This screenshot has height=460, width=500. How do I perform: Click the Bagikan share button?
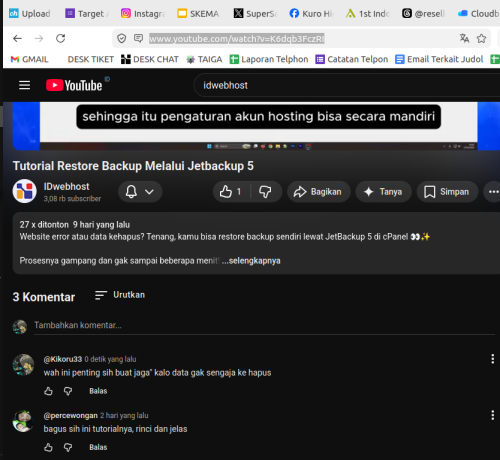[x=319, y=192]
